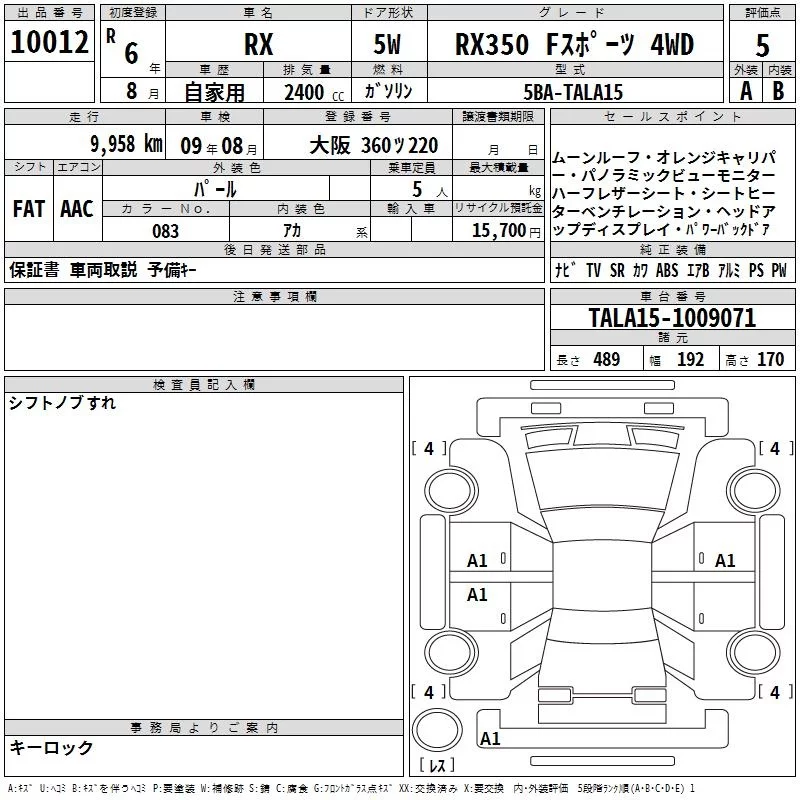Select the registration number 大阪 360ツ220
The image size is (800, 800).
click(x=372, y=145)
